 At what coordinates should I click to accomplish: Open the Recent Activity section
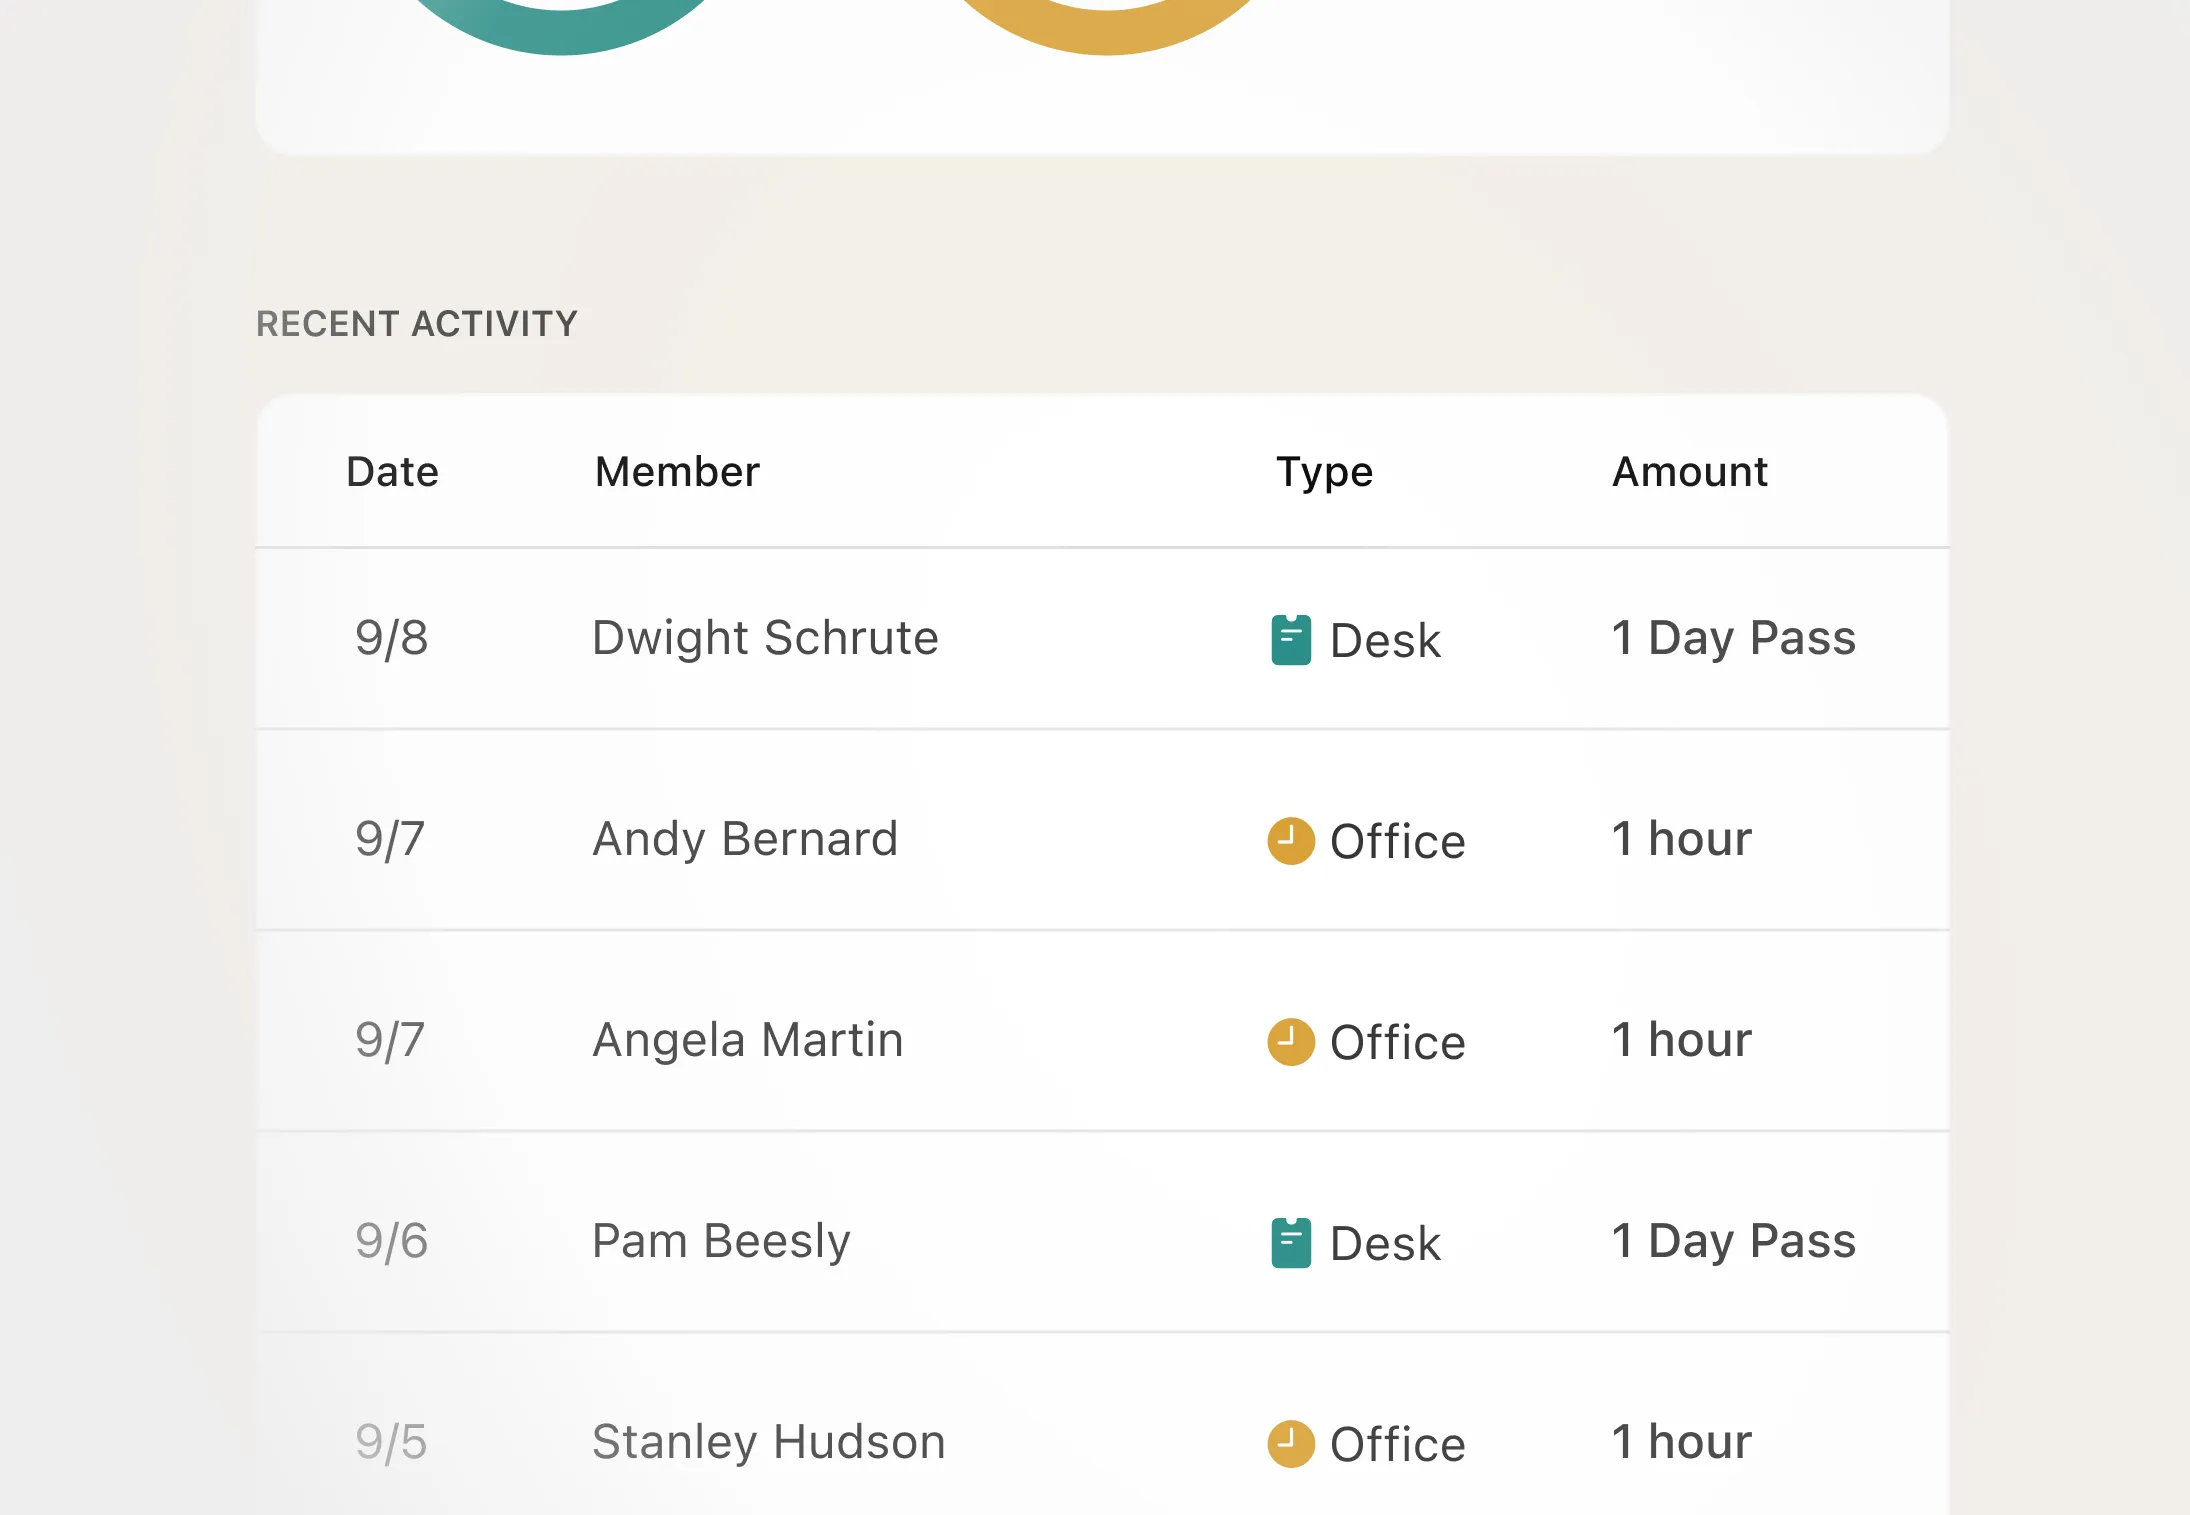(416, 323)
